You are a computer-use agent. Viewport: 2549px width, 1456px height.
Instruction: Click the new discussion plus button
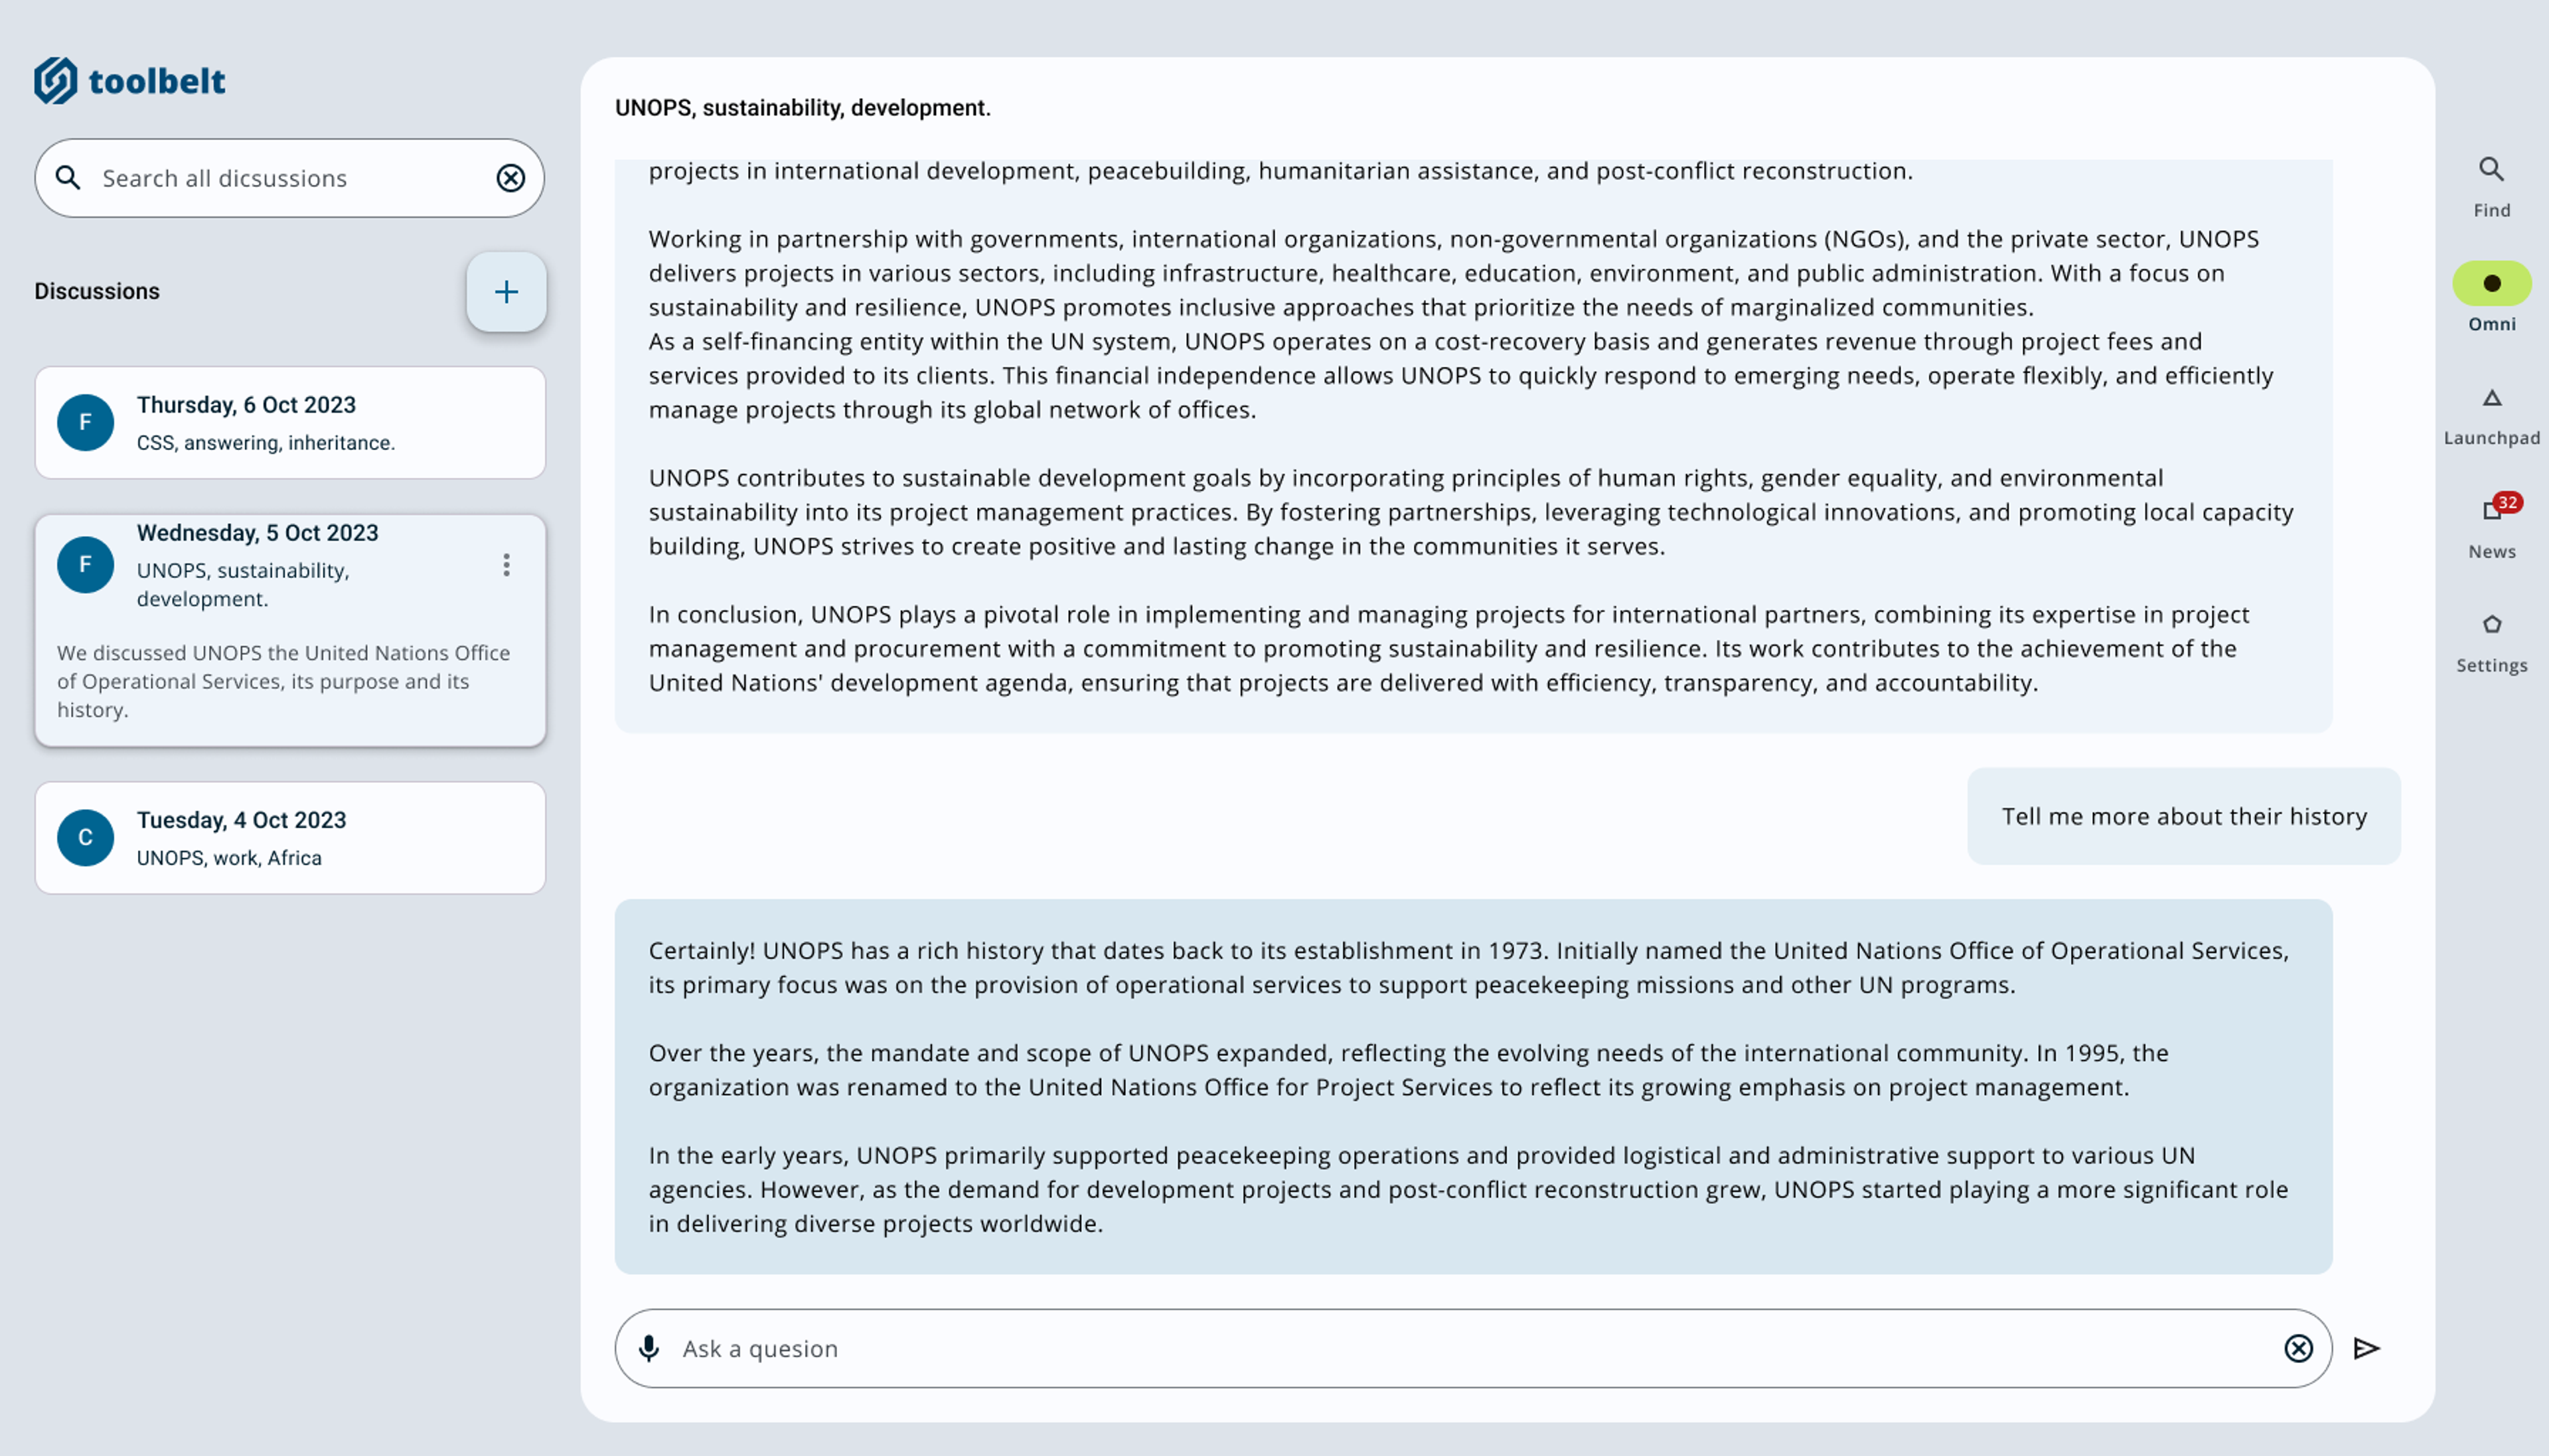pos(506,292)
